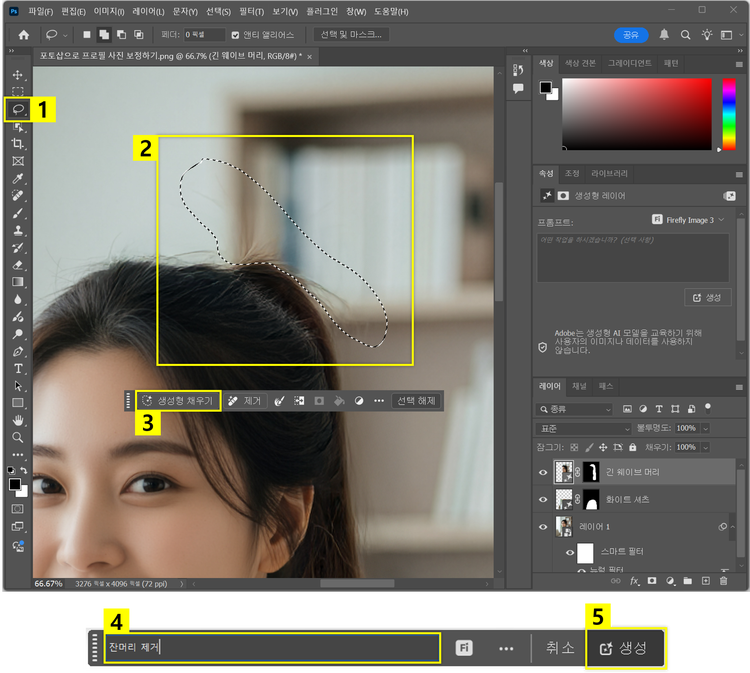Click the 선택 해제 button
The height and width of the screenshot is (673, 750).
(415, 400)
